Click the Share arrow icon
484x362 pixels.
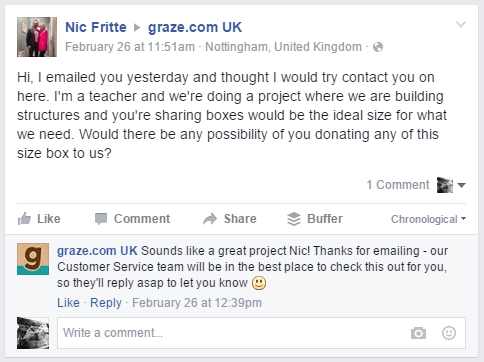tap(210, 219)
